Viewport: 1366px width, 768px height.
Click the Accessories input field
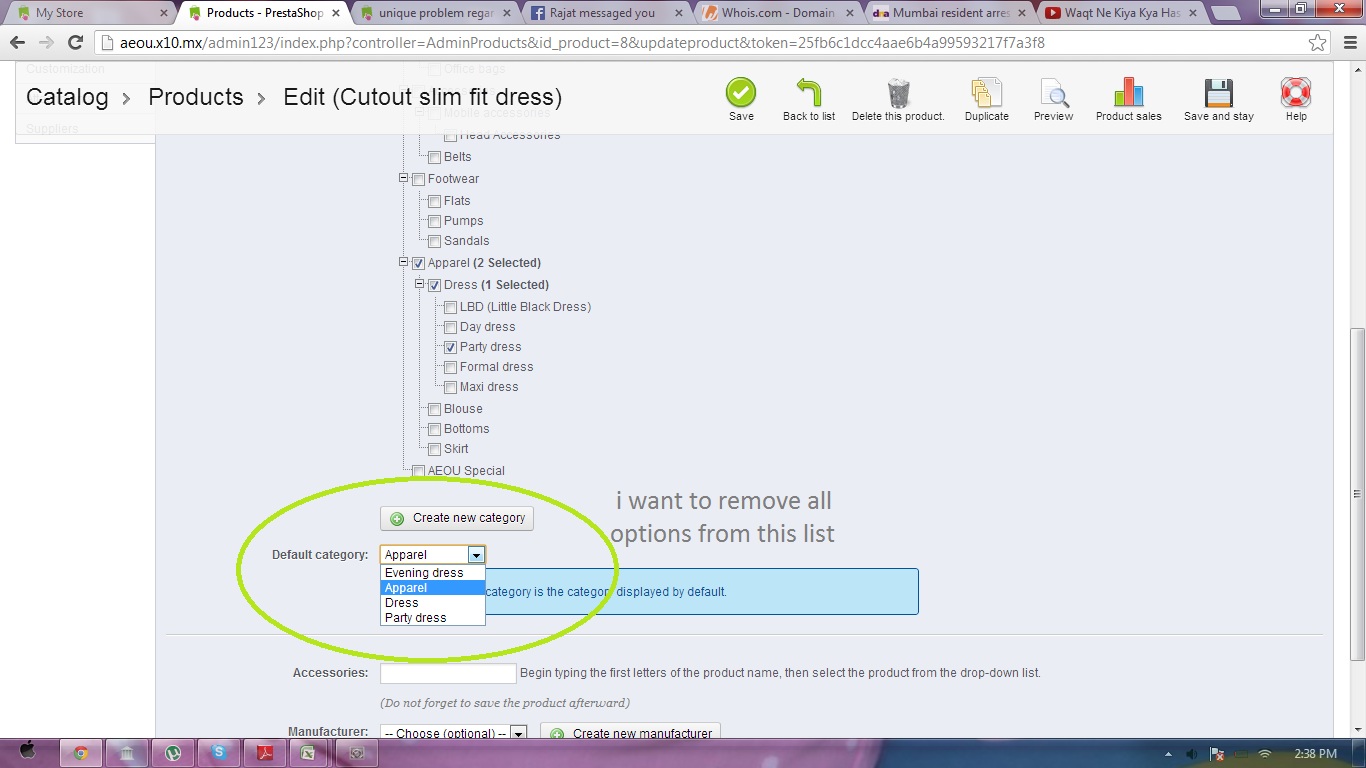point(448,673)
